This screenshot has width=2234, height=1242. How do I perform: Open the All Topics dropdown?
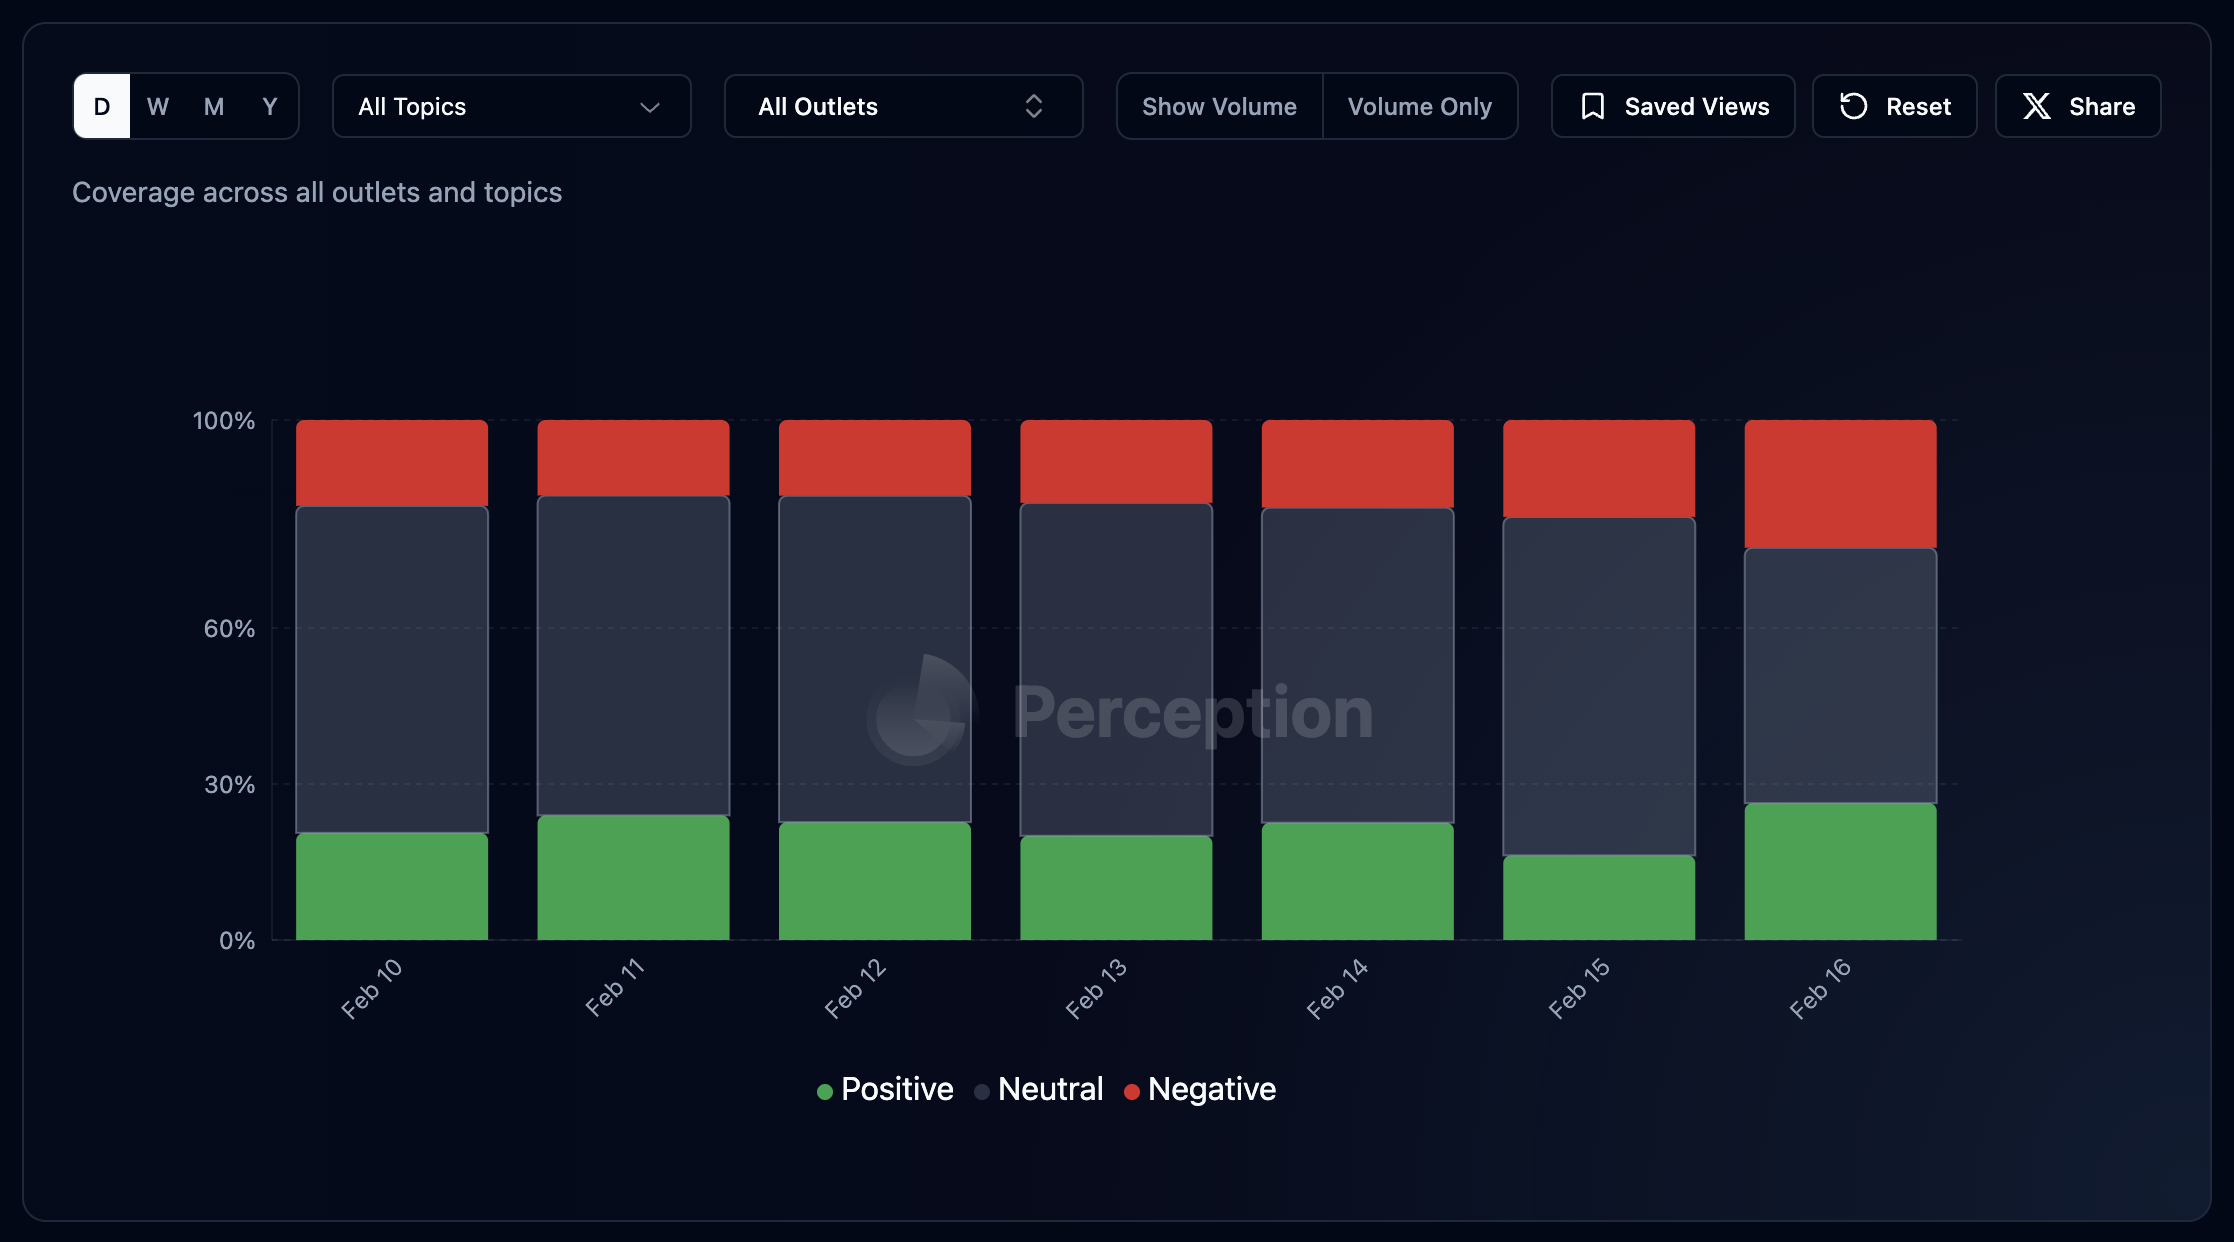511,106
